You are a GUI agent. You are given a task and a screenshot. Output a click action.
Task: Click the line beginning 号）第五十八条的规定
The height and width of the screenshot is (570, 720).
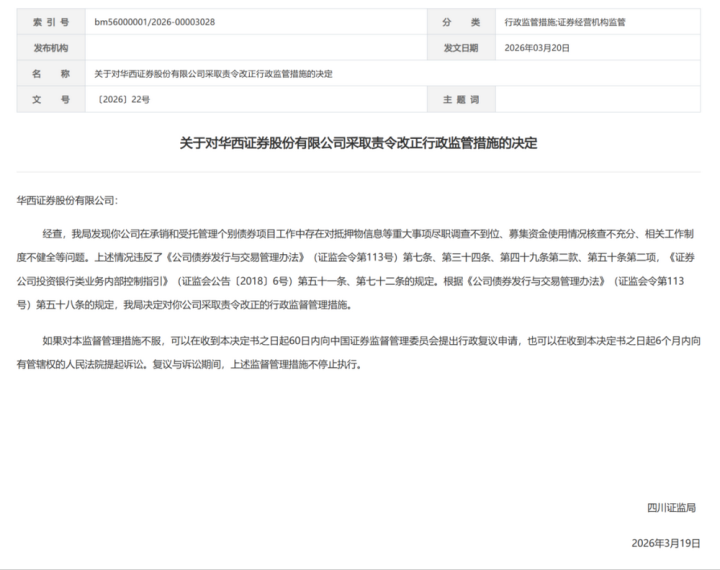[185, 305]
